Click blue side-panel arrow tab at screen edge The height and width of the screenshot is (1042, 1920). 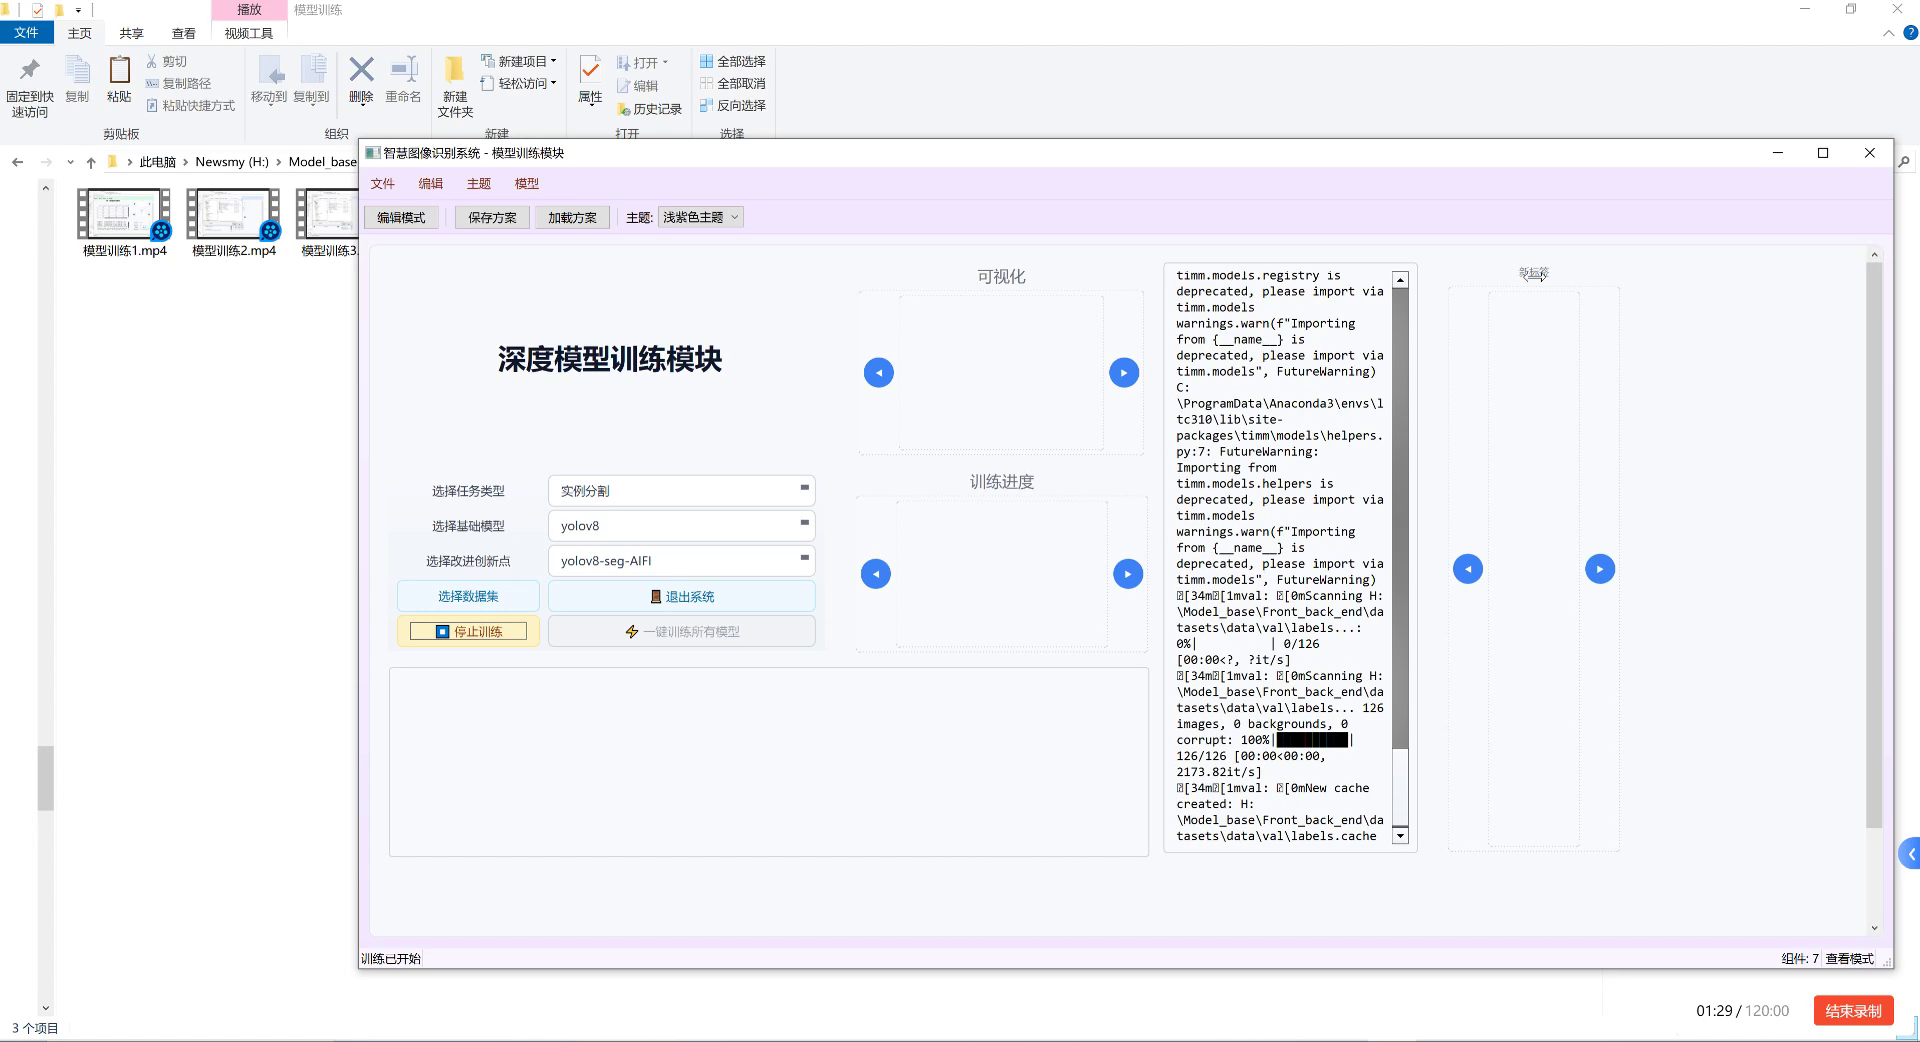coord(1910,854)
